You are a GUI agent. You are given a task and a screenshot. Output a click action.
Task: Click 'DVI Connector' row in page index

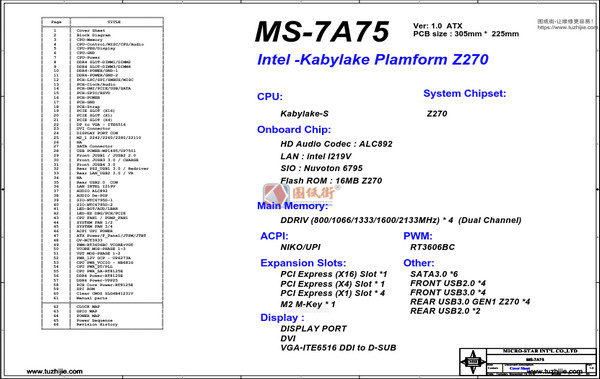93,129
